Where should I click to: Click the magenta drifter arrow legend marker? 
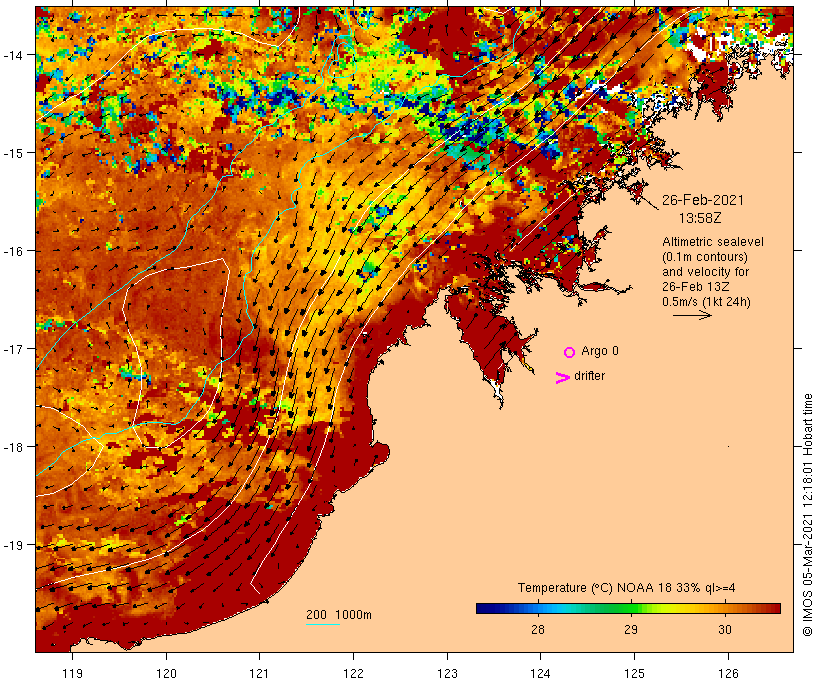(563, 378)
